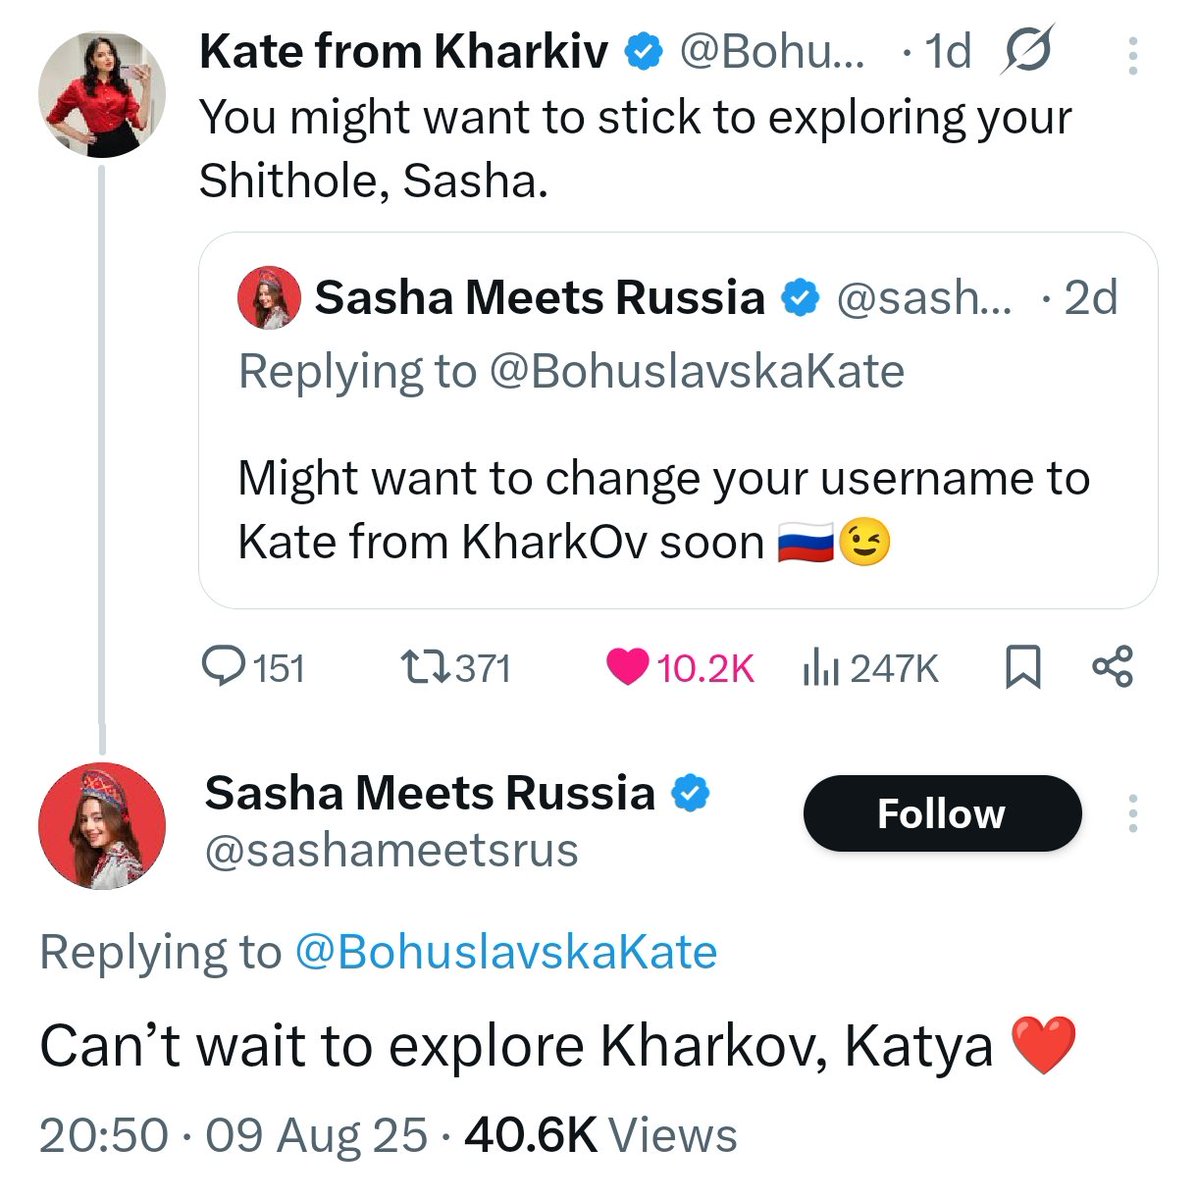Unlike the tweet via the pink heart icon
1197x1200 pixels.
click(x=628, y=667)
